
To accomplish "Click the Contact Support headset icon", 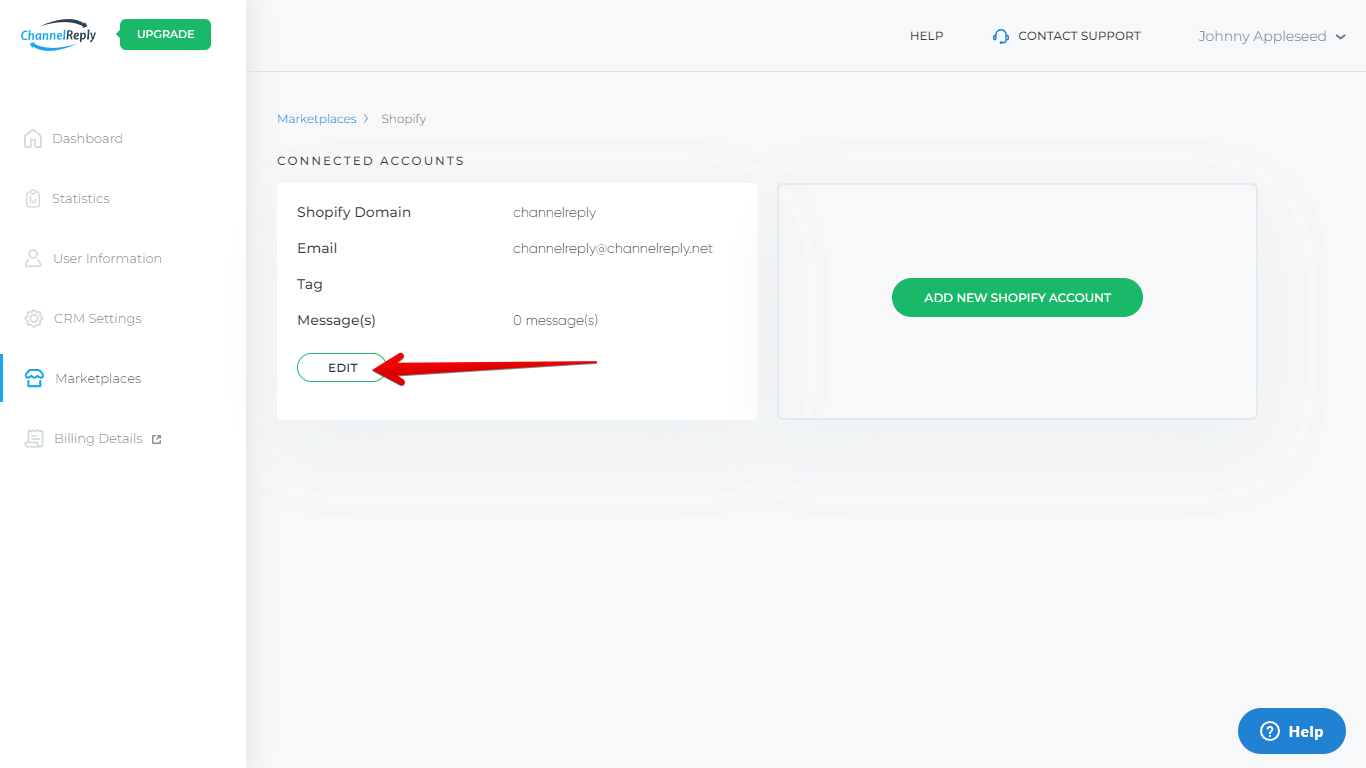I will (1001, 36).
